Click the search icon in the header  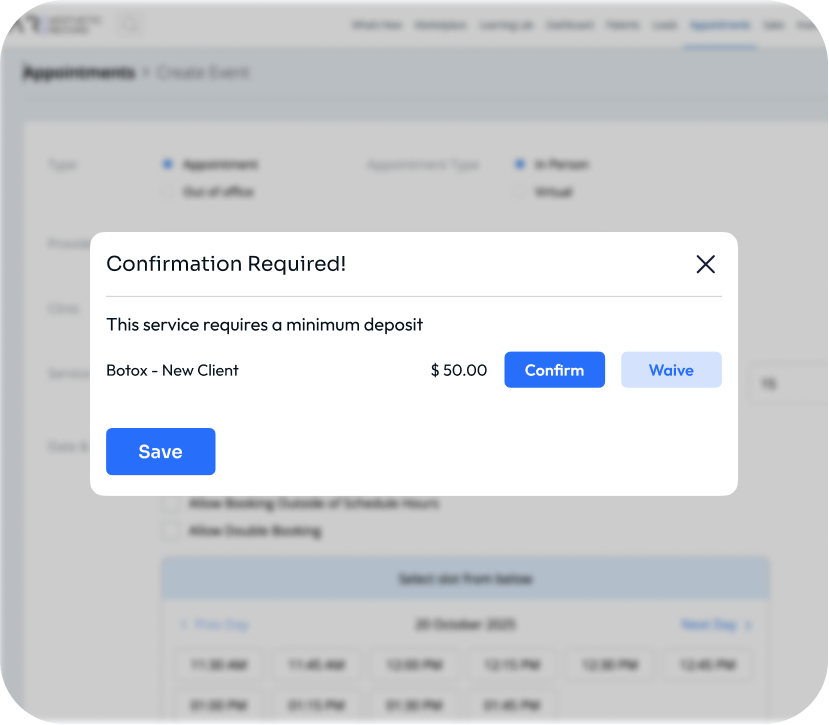(x=132, y=26)
